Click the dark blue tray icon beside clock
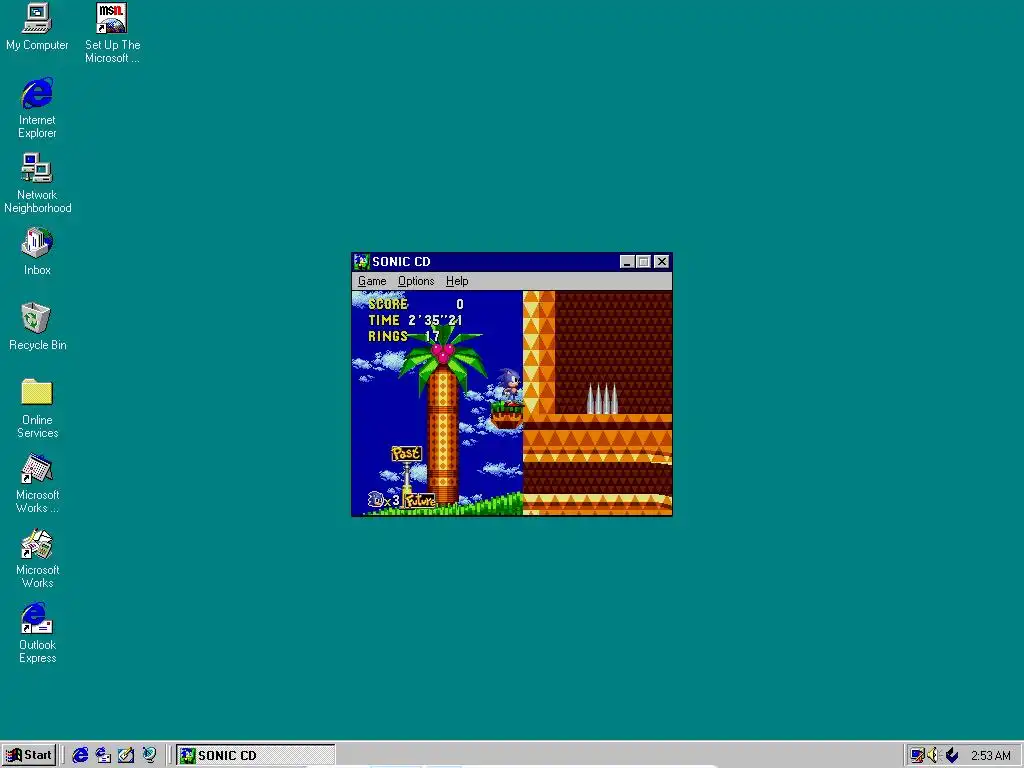 (x=952, y=756)
